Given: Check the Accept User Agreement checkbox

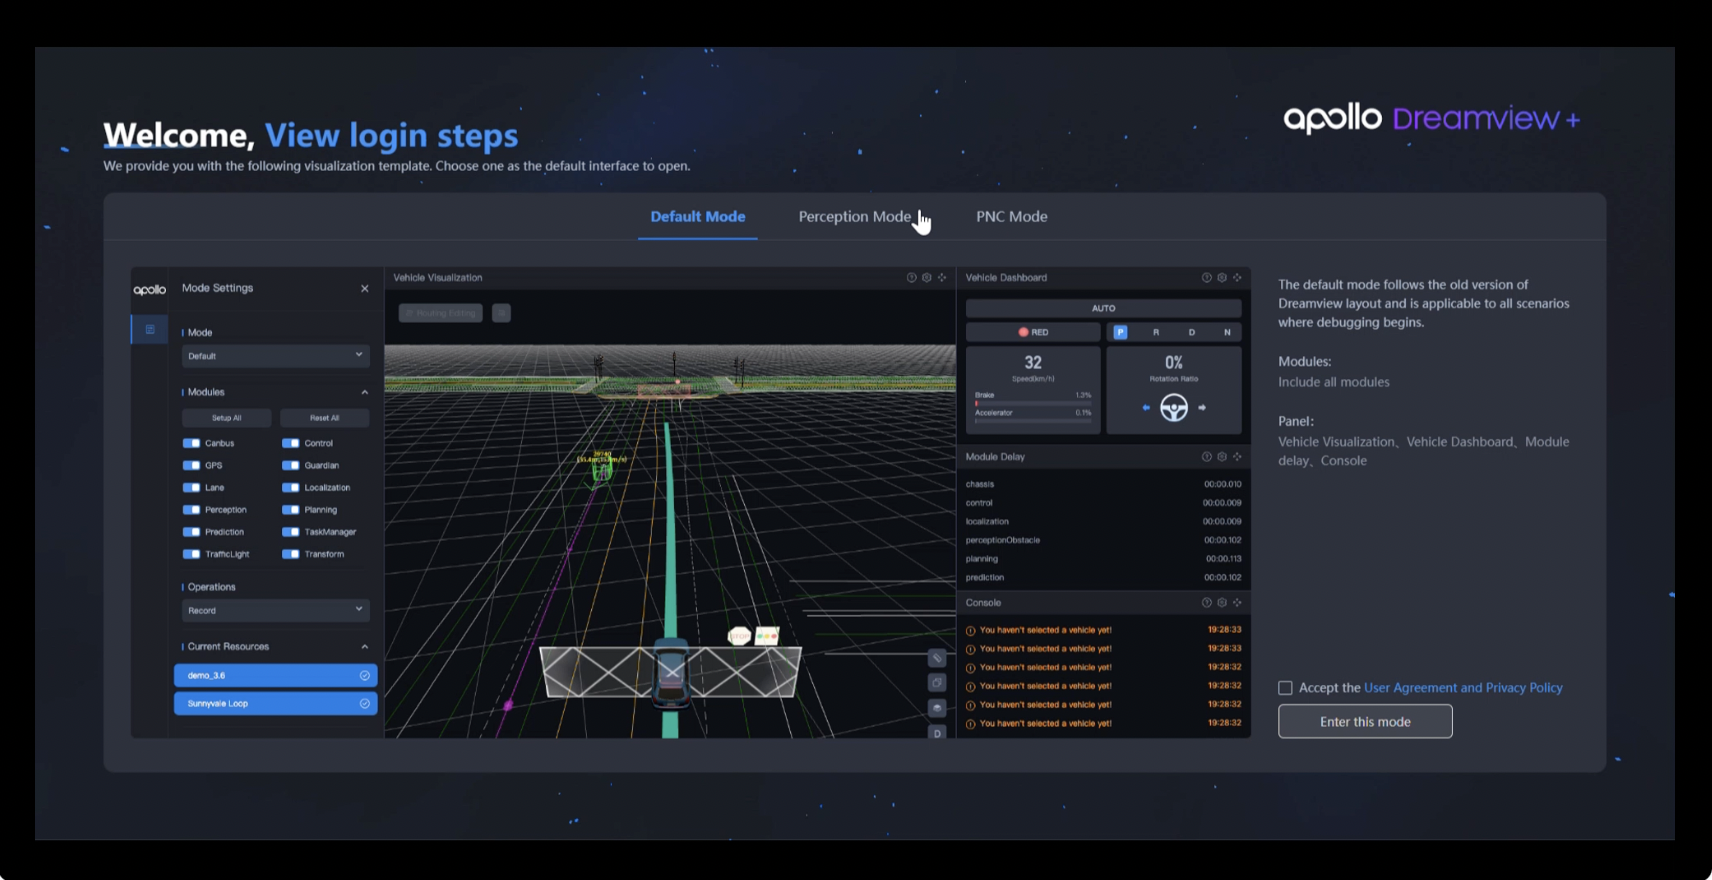Looking at the screenshot, I should click(x=1285, y=687).
